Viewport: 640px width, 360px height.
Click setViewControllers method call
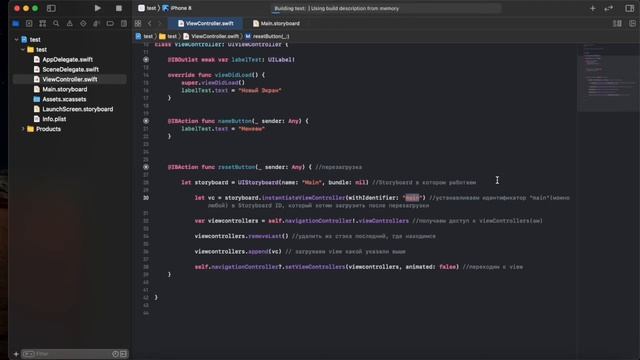click(x=315, y=267)
